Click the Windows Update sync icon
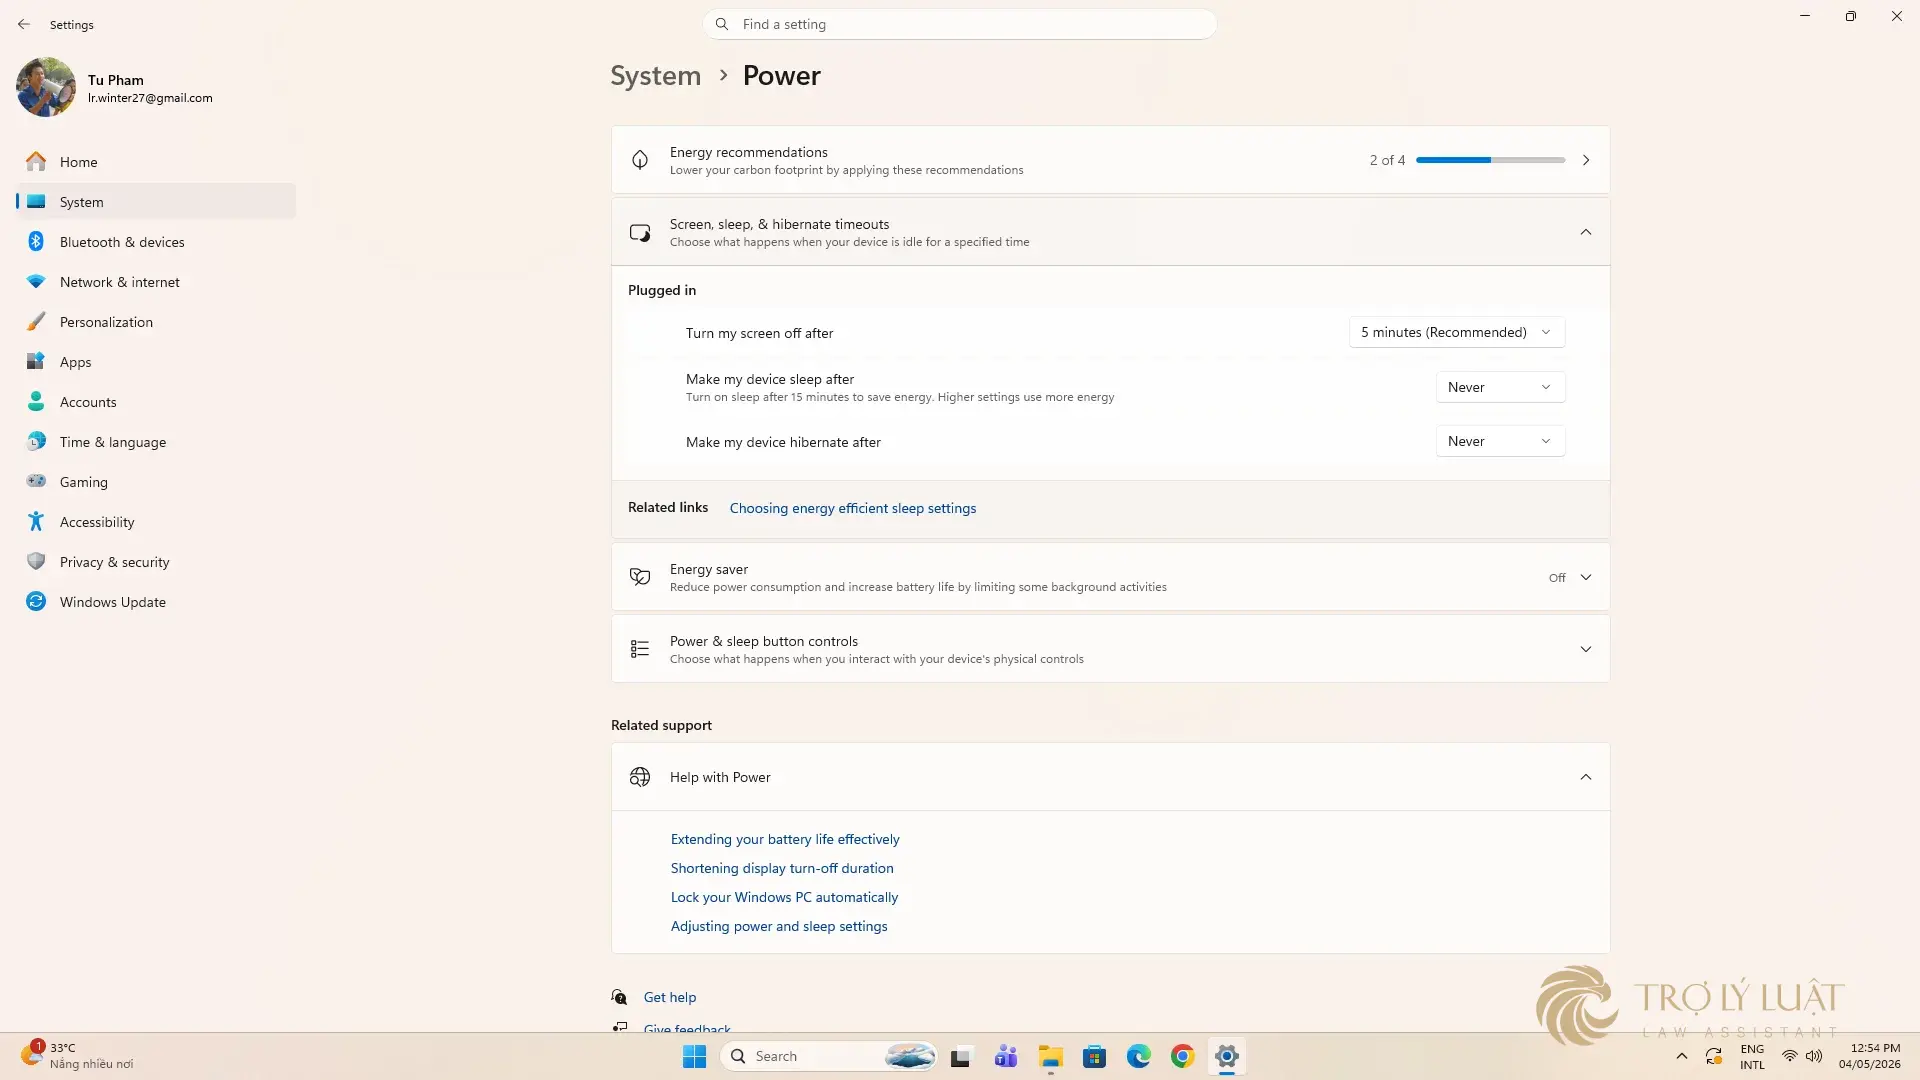 tap(36, 602)
